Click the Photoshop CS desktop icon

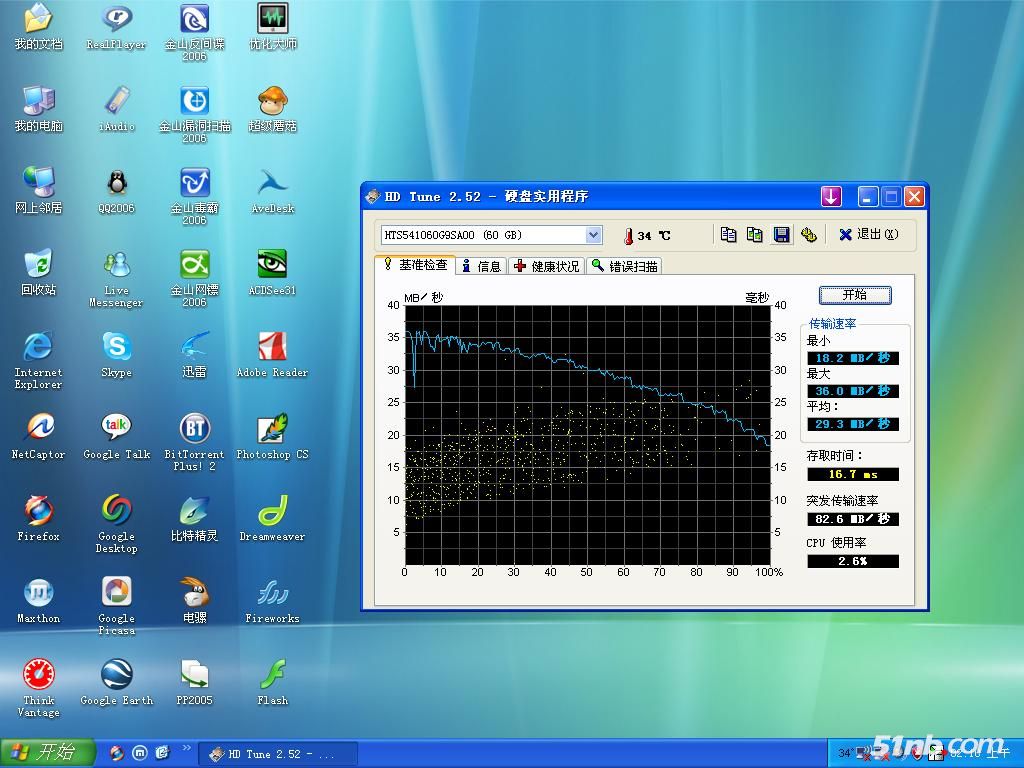(272, 429)
